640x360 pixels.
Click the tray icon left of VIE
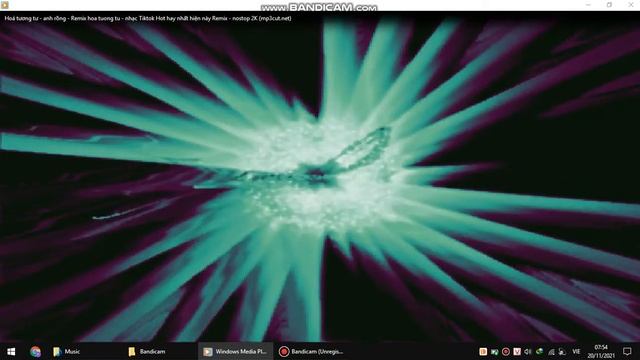pos(562,351)
